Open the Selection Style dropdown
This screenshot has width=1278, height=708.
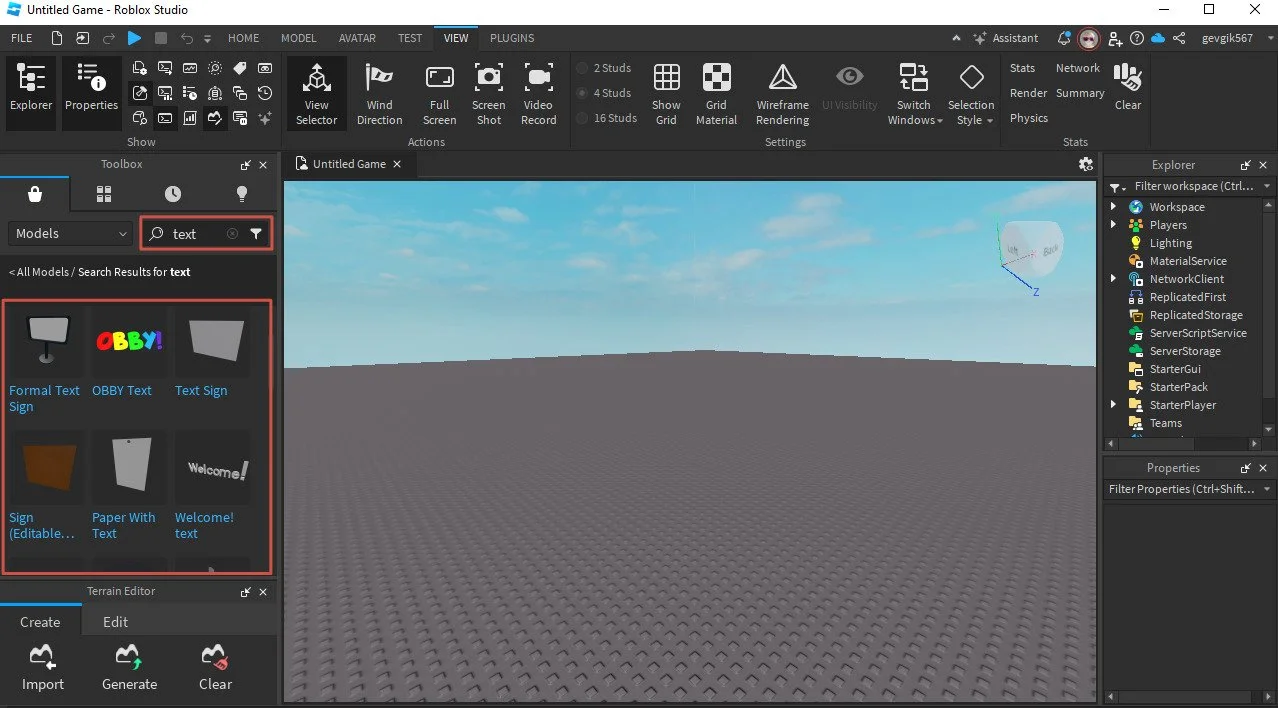(x=971, y=94)
